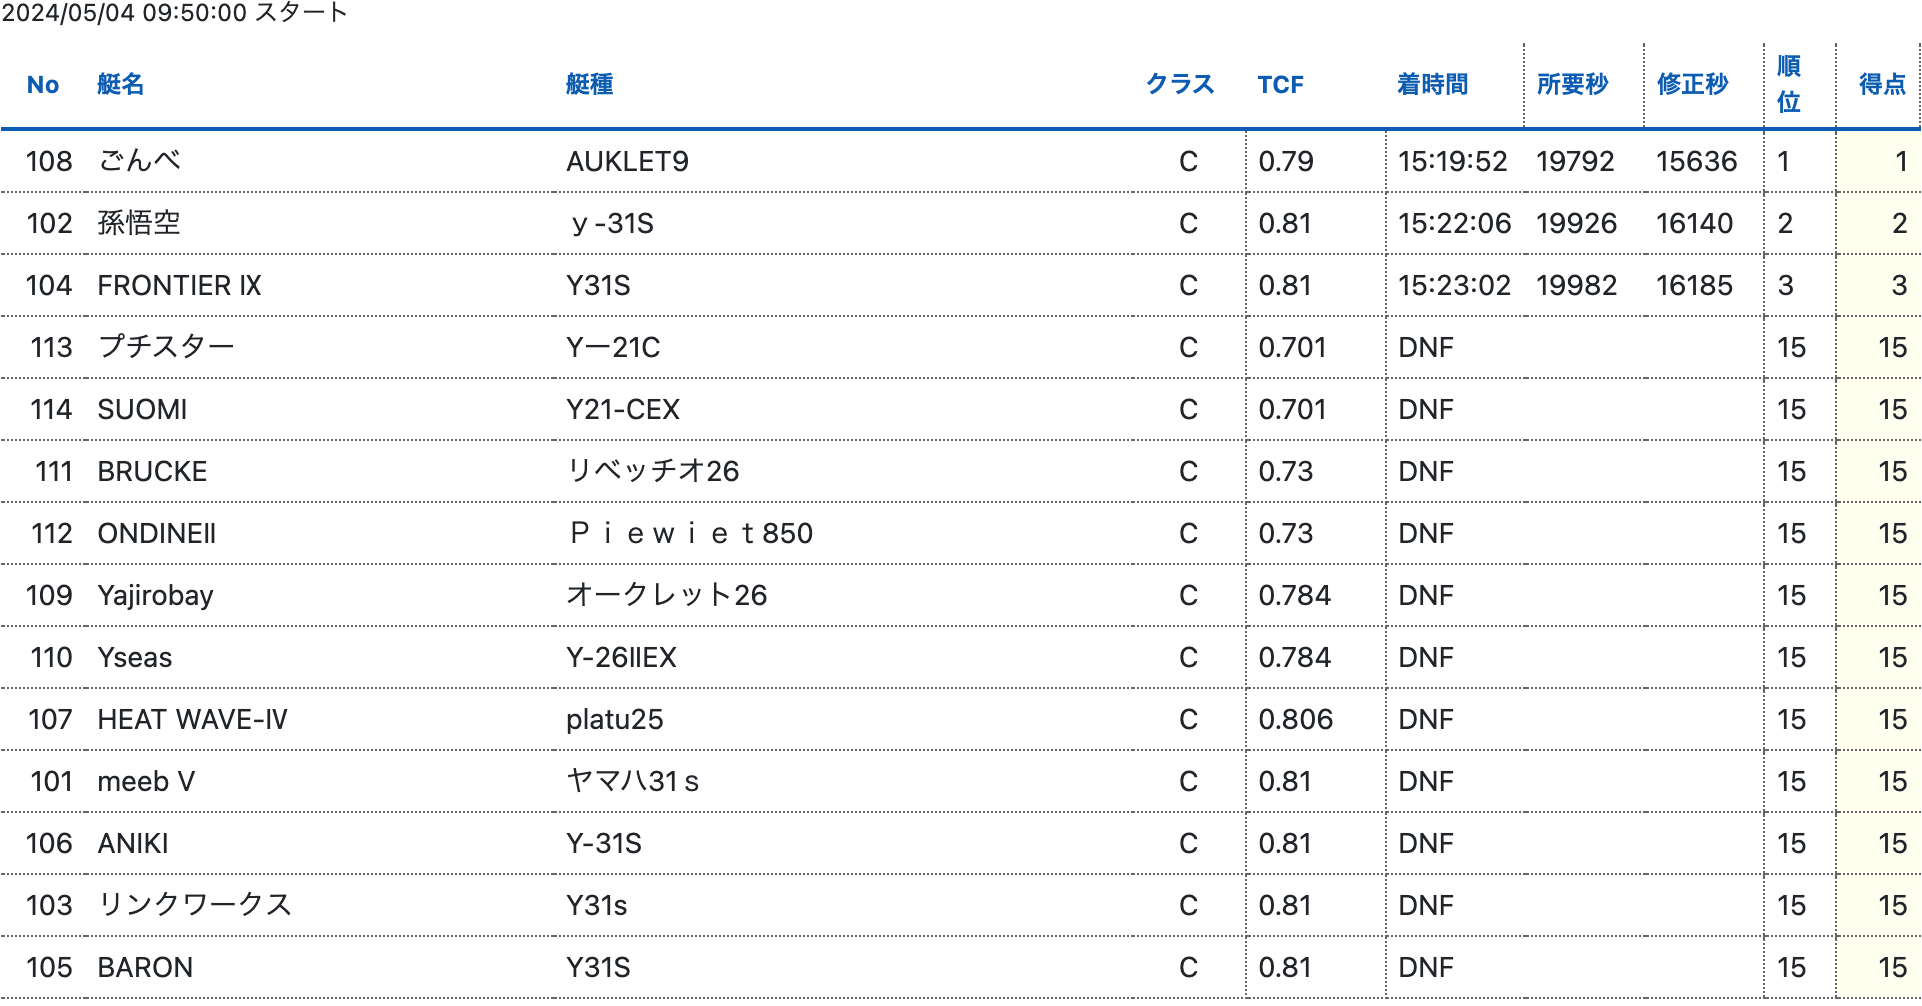
Task: Click the 得点 column header
Action: [1882, 85]
